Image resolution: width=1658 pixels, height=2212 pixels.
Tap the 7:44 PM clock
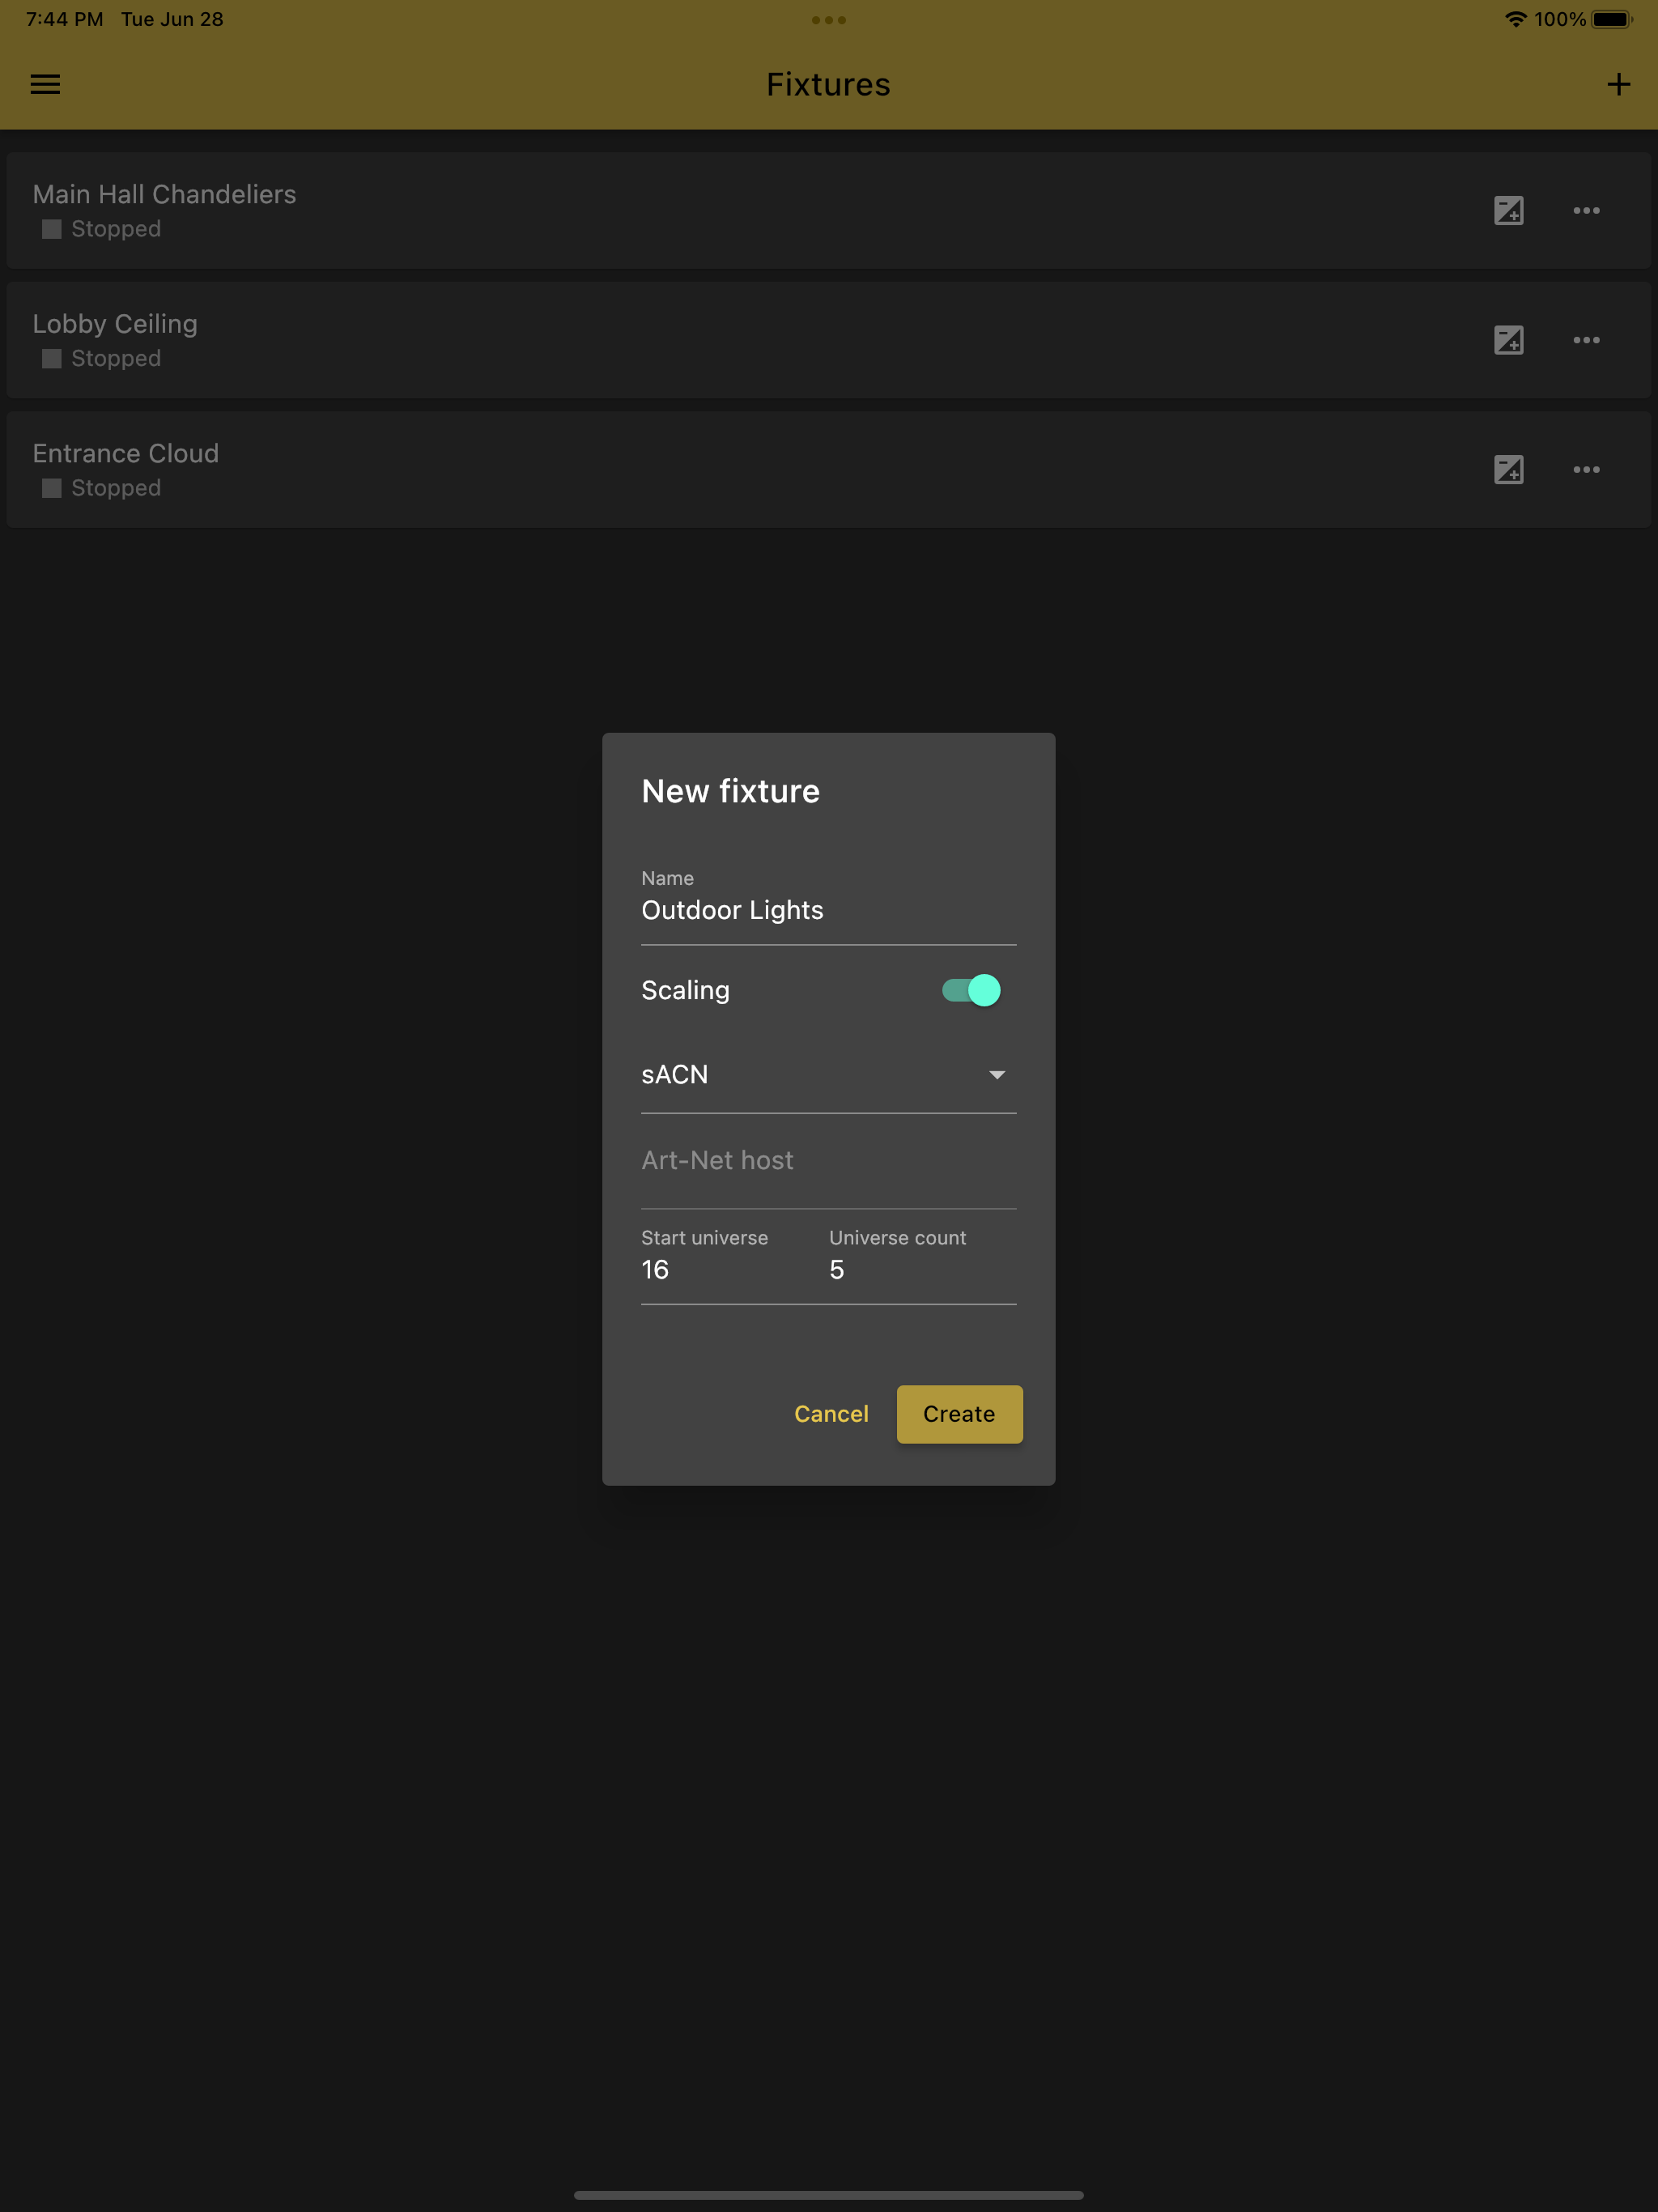pyautogui.click(x=64, y=19)
